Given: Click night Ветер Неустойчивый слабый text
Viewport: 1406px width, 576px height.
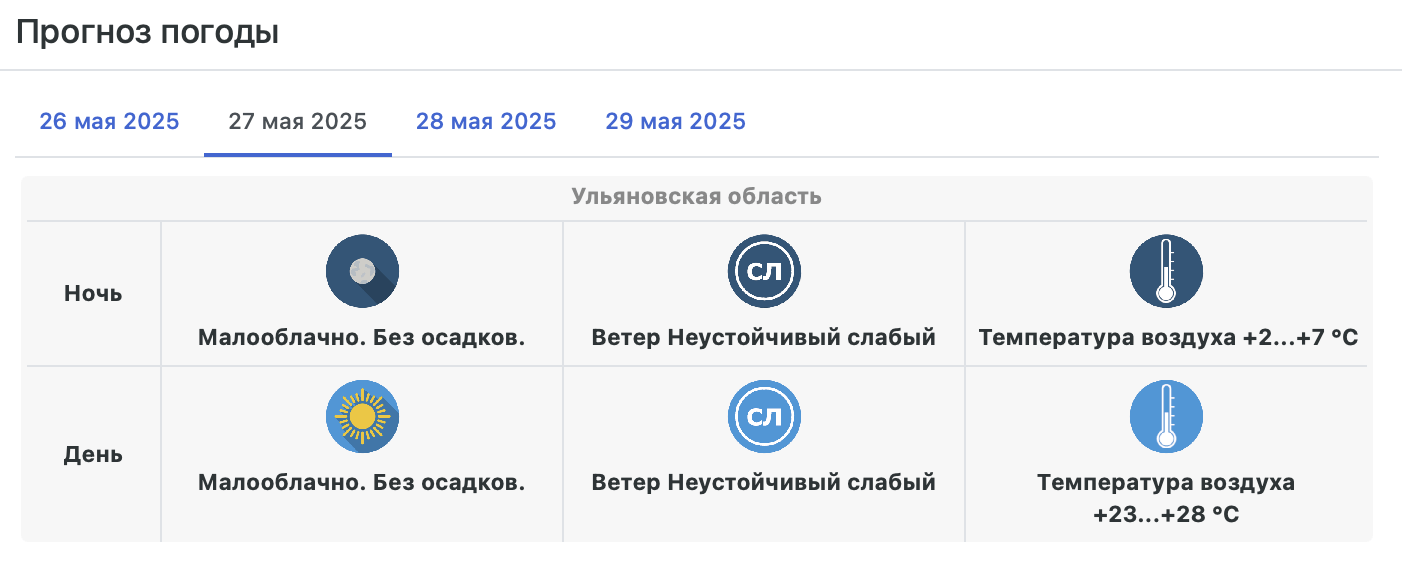Looking at the screenshot, I should (764, 338).
